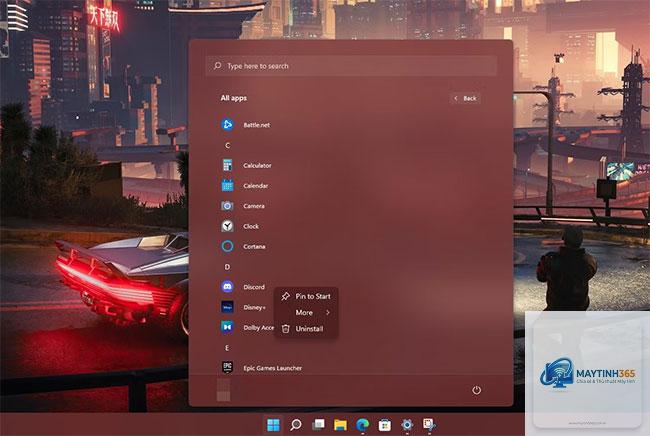This screenshot has width=650, height=436.
Task: Open the Battle.net app icon
Action: tap(227, 124)
